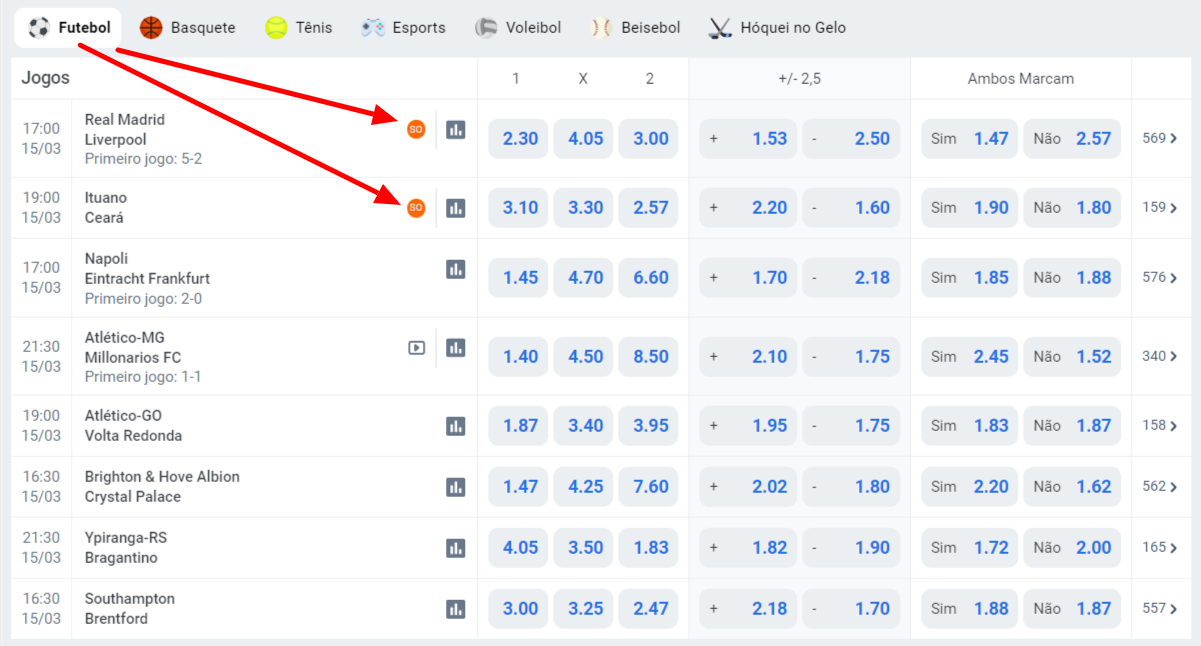Viewport: 1201px width, 646px height.
Task: Open live stream icon for Atlético-MG match
Action: point(417,348)
